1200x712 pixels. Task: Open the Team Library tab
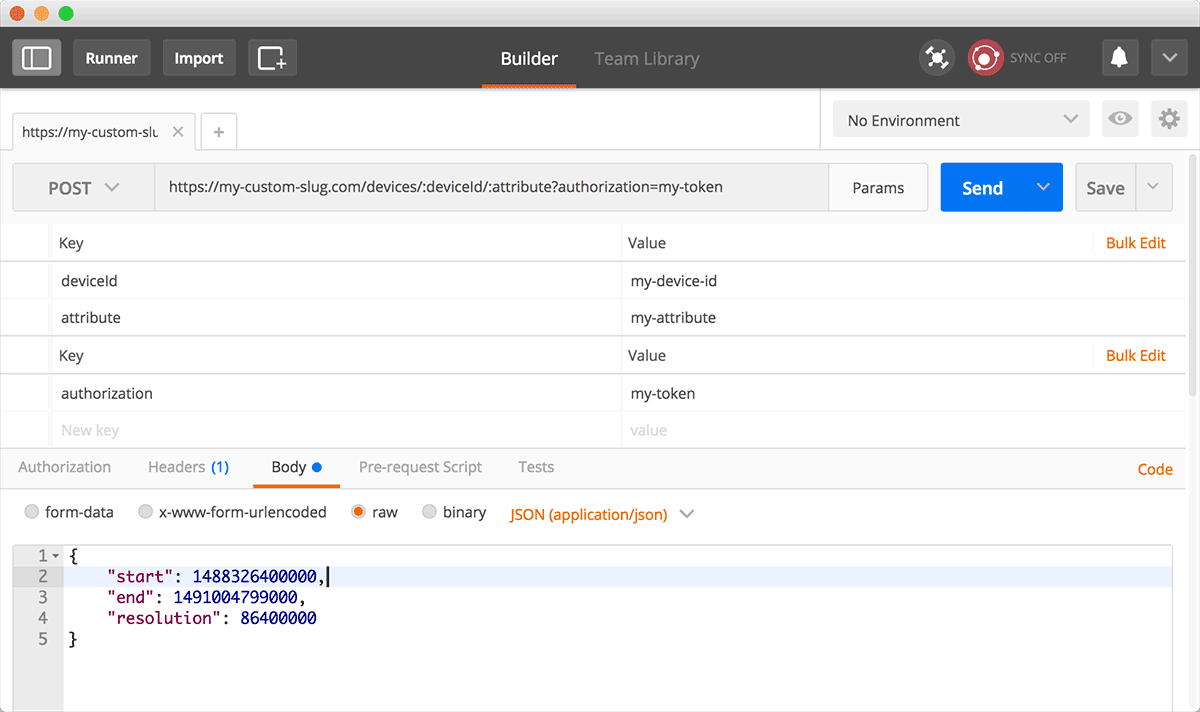[647, 59]
